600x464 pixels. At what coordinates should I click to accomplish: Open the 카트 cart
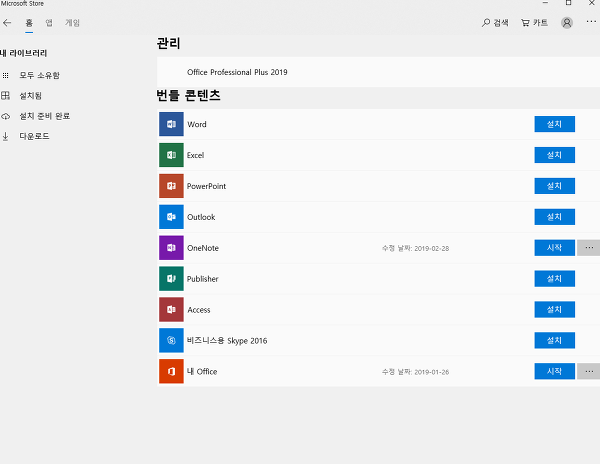pyautogui.click(x=535, y=23)
